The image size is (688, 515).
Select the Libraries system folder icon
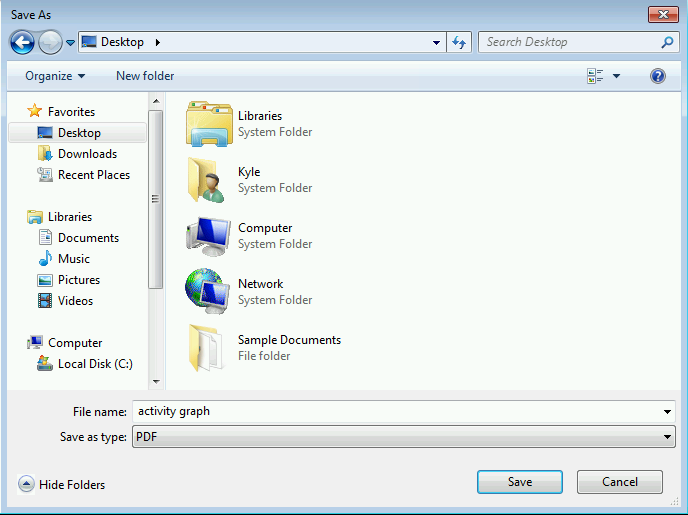(x=209, y=124)
